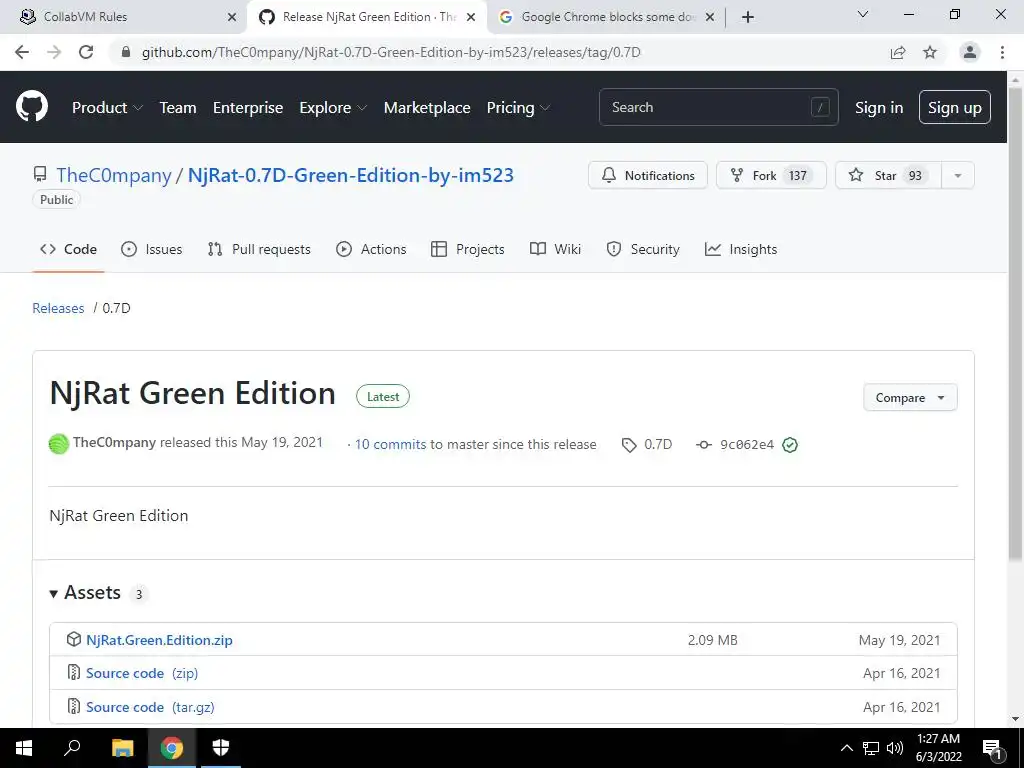Switch to the Actions tab
The height and width of the screenshot is (768, 1024).
coord(371,249)
